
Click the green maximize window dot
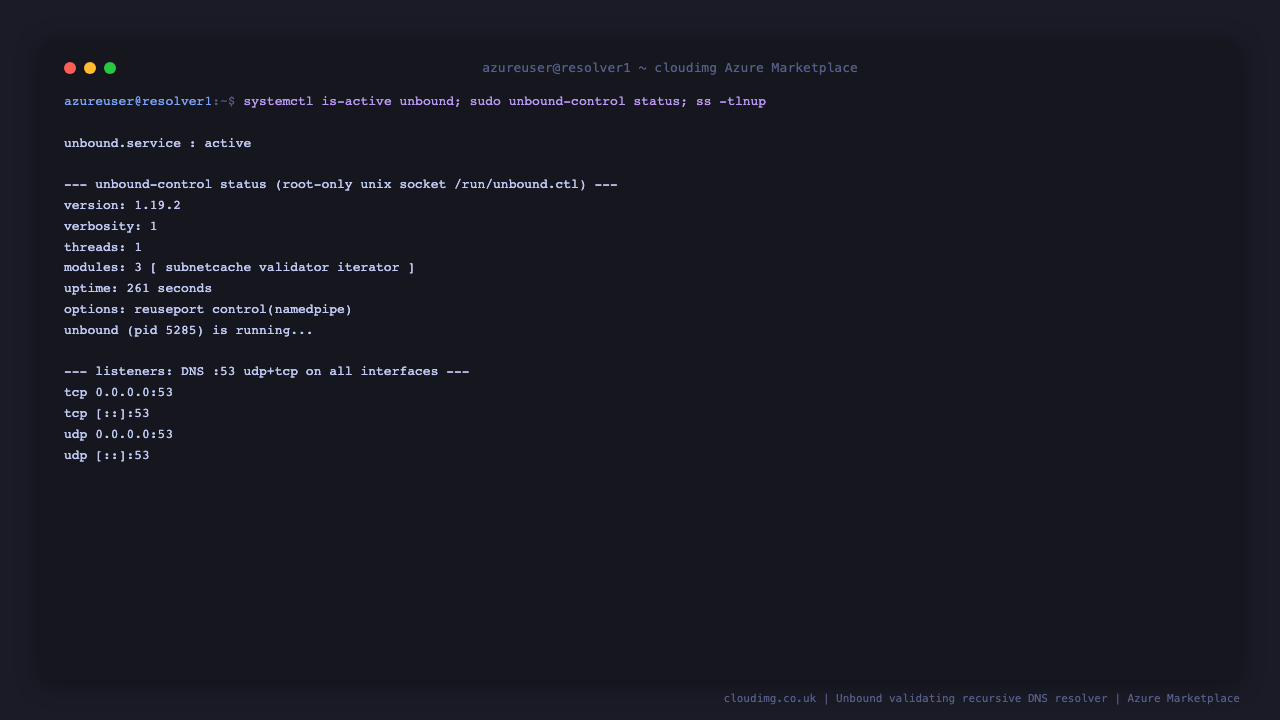pos(110,68)
